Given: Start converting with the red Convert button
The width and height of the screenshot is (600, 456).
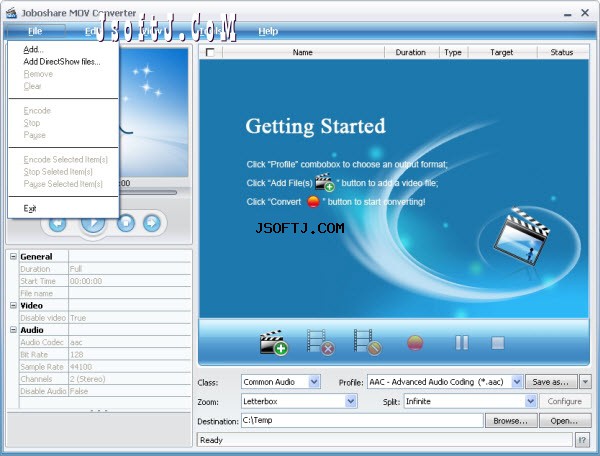Looking at the screenshot, I should click(x=415, y=343).
